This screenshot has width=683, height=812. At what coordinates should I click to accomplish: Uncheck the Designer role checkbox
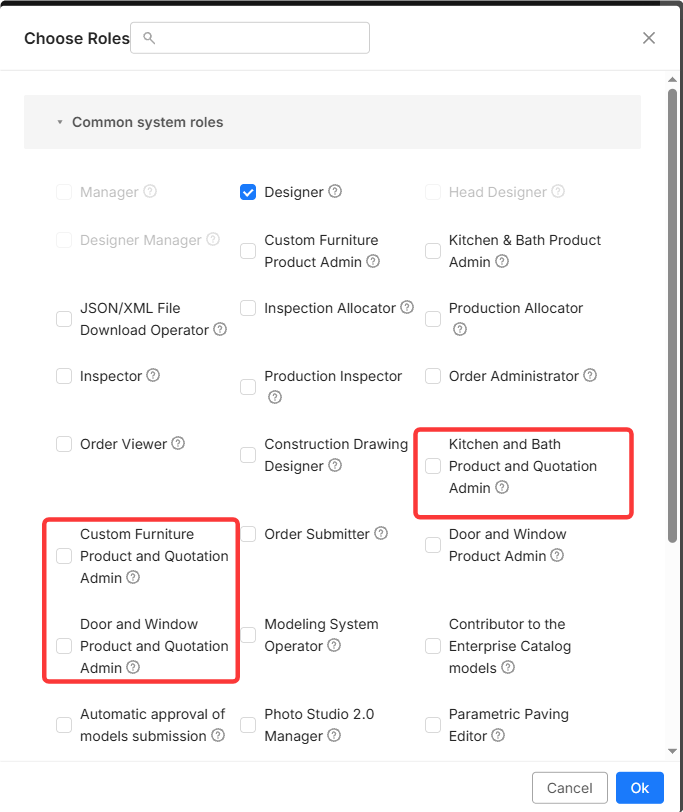248,192
